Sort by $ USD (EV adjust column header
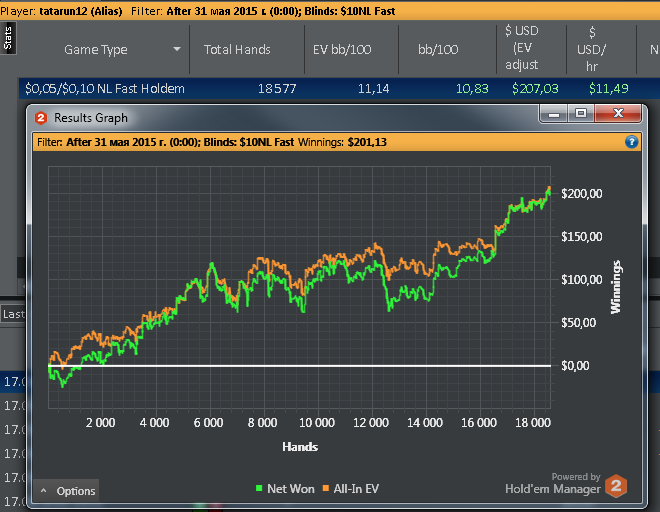Viewport: 660px width, 512px height. pyautogui.click(x=522, y=48)
